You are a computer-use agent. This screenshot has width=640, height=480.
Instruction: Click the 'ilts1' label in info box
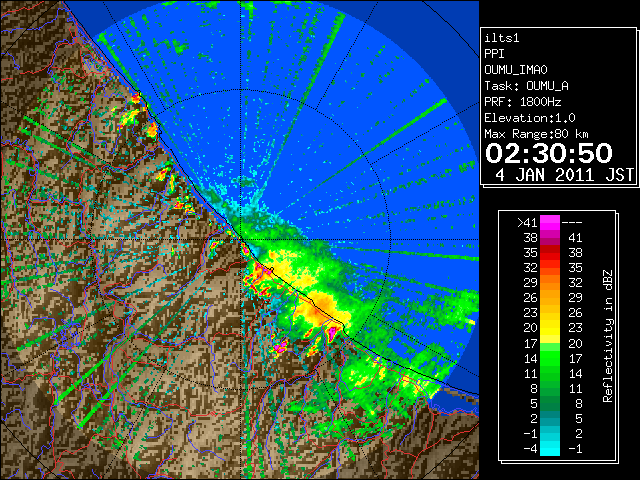(502, 38)
